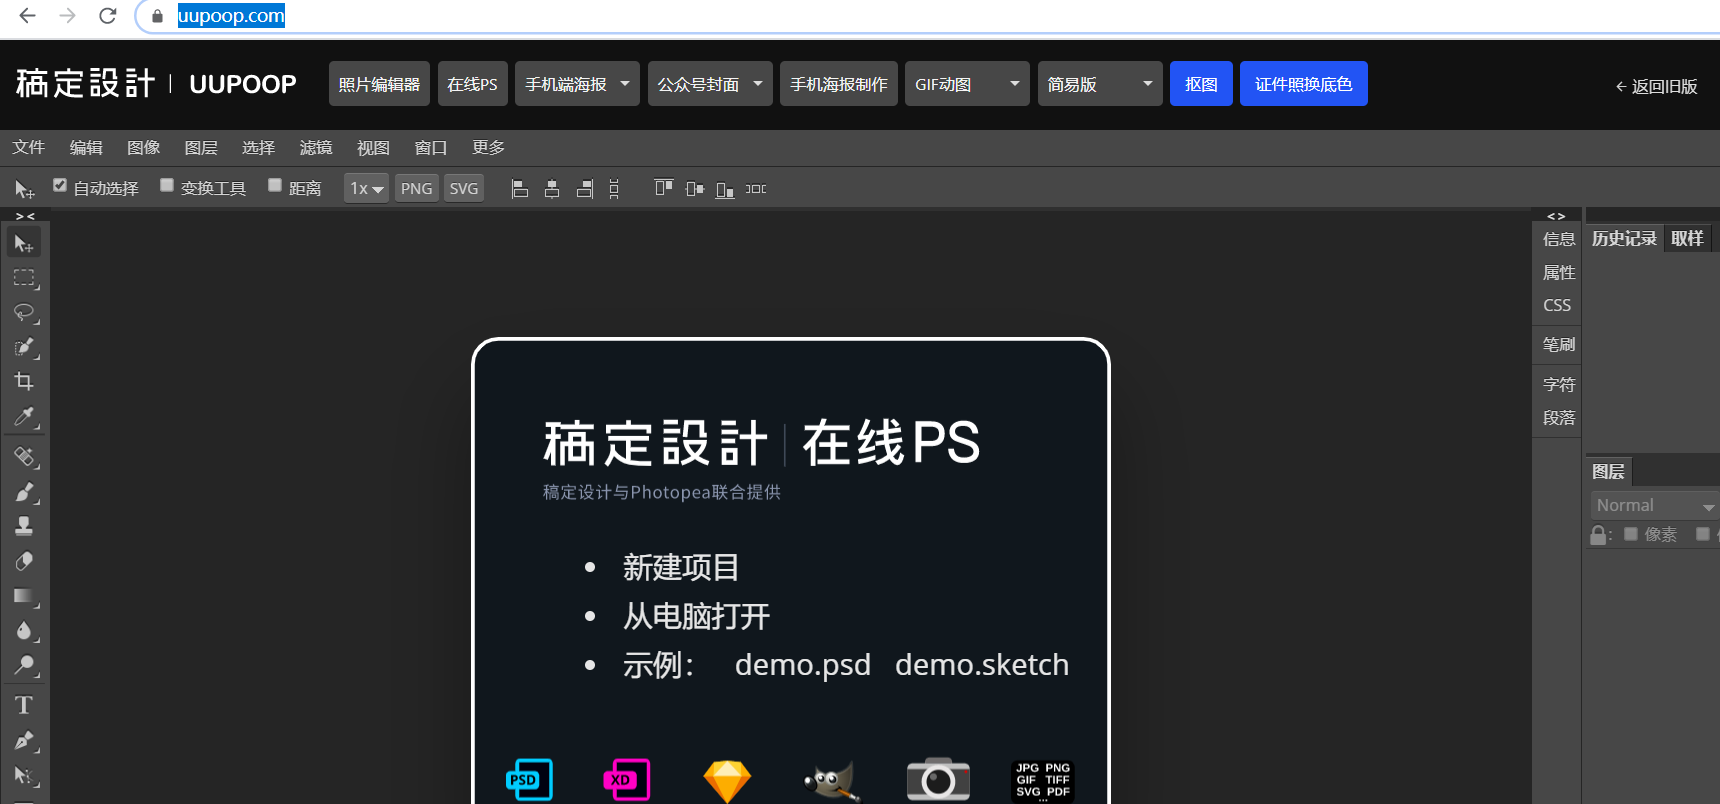The image size is (1720, 804).
Task: Select the Dodge tool
Action: tap(24, 665)
